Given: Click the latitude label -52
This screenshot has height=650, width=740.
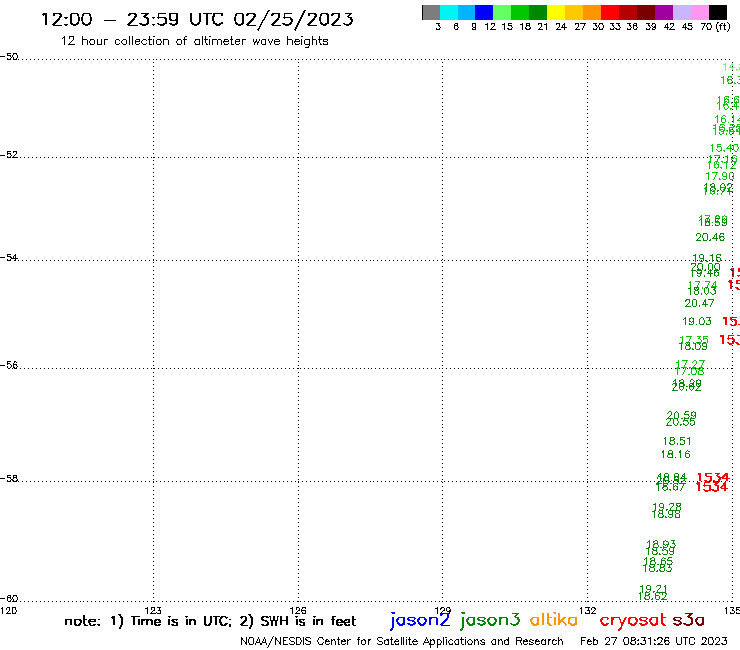Looking at the screenshot, I should [x=9, y=155].
